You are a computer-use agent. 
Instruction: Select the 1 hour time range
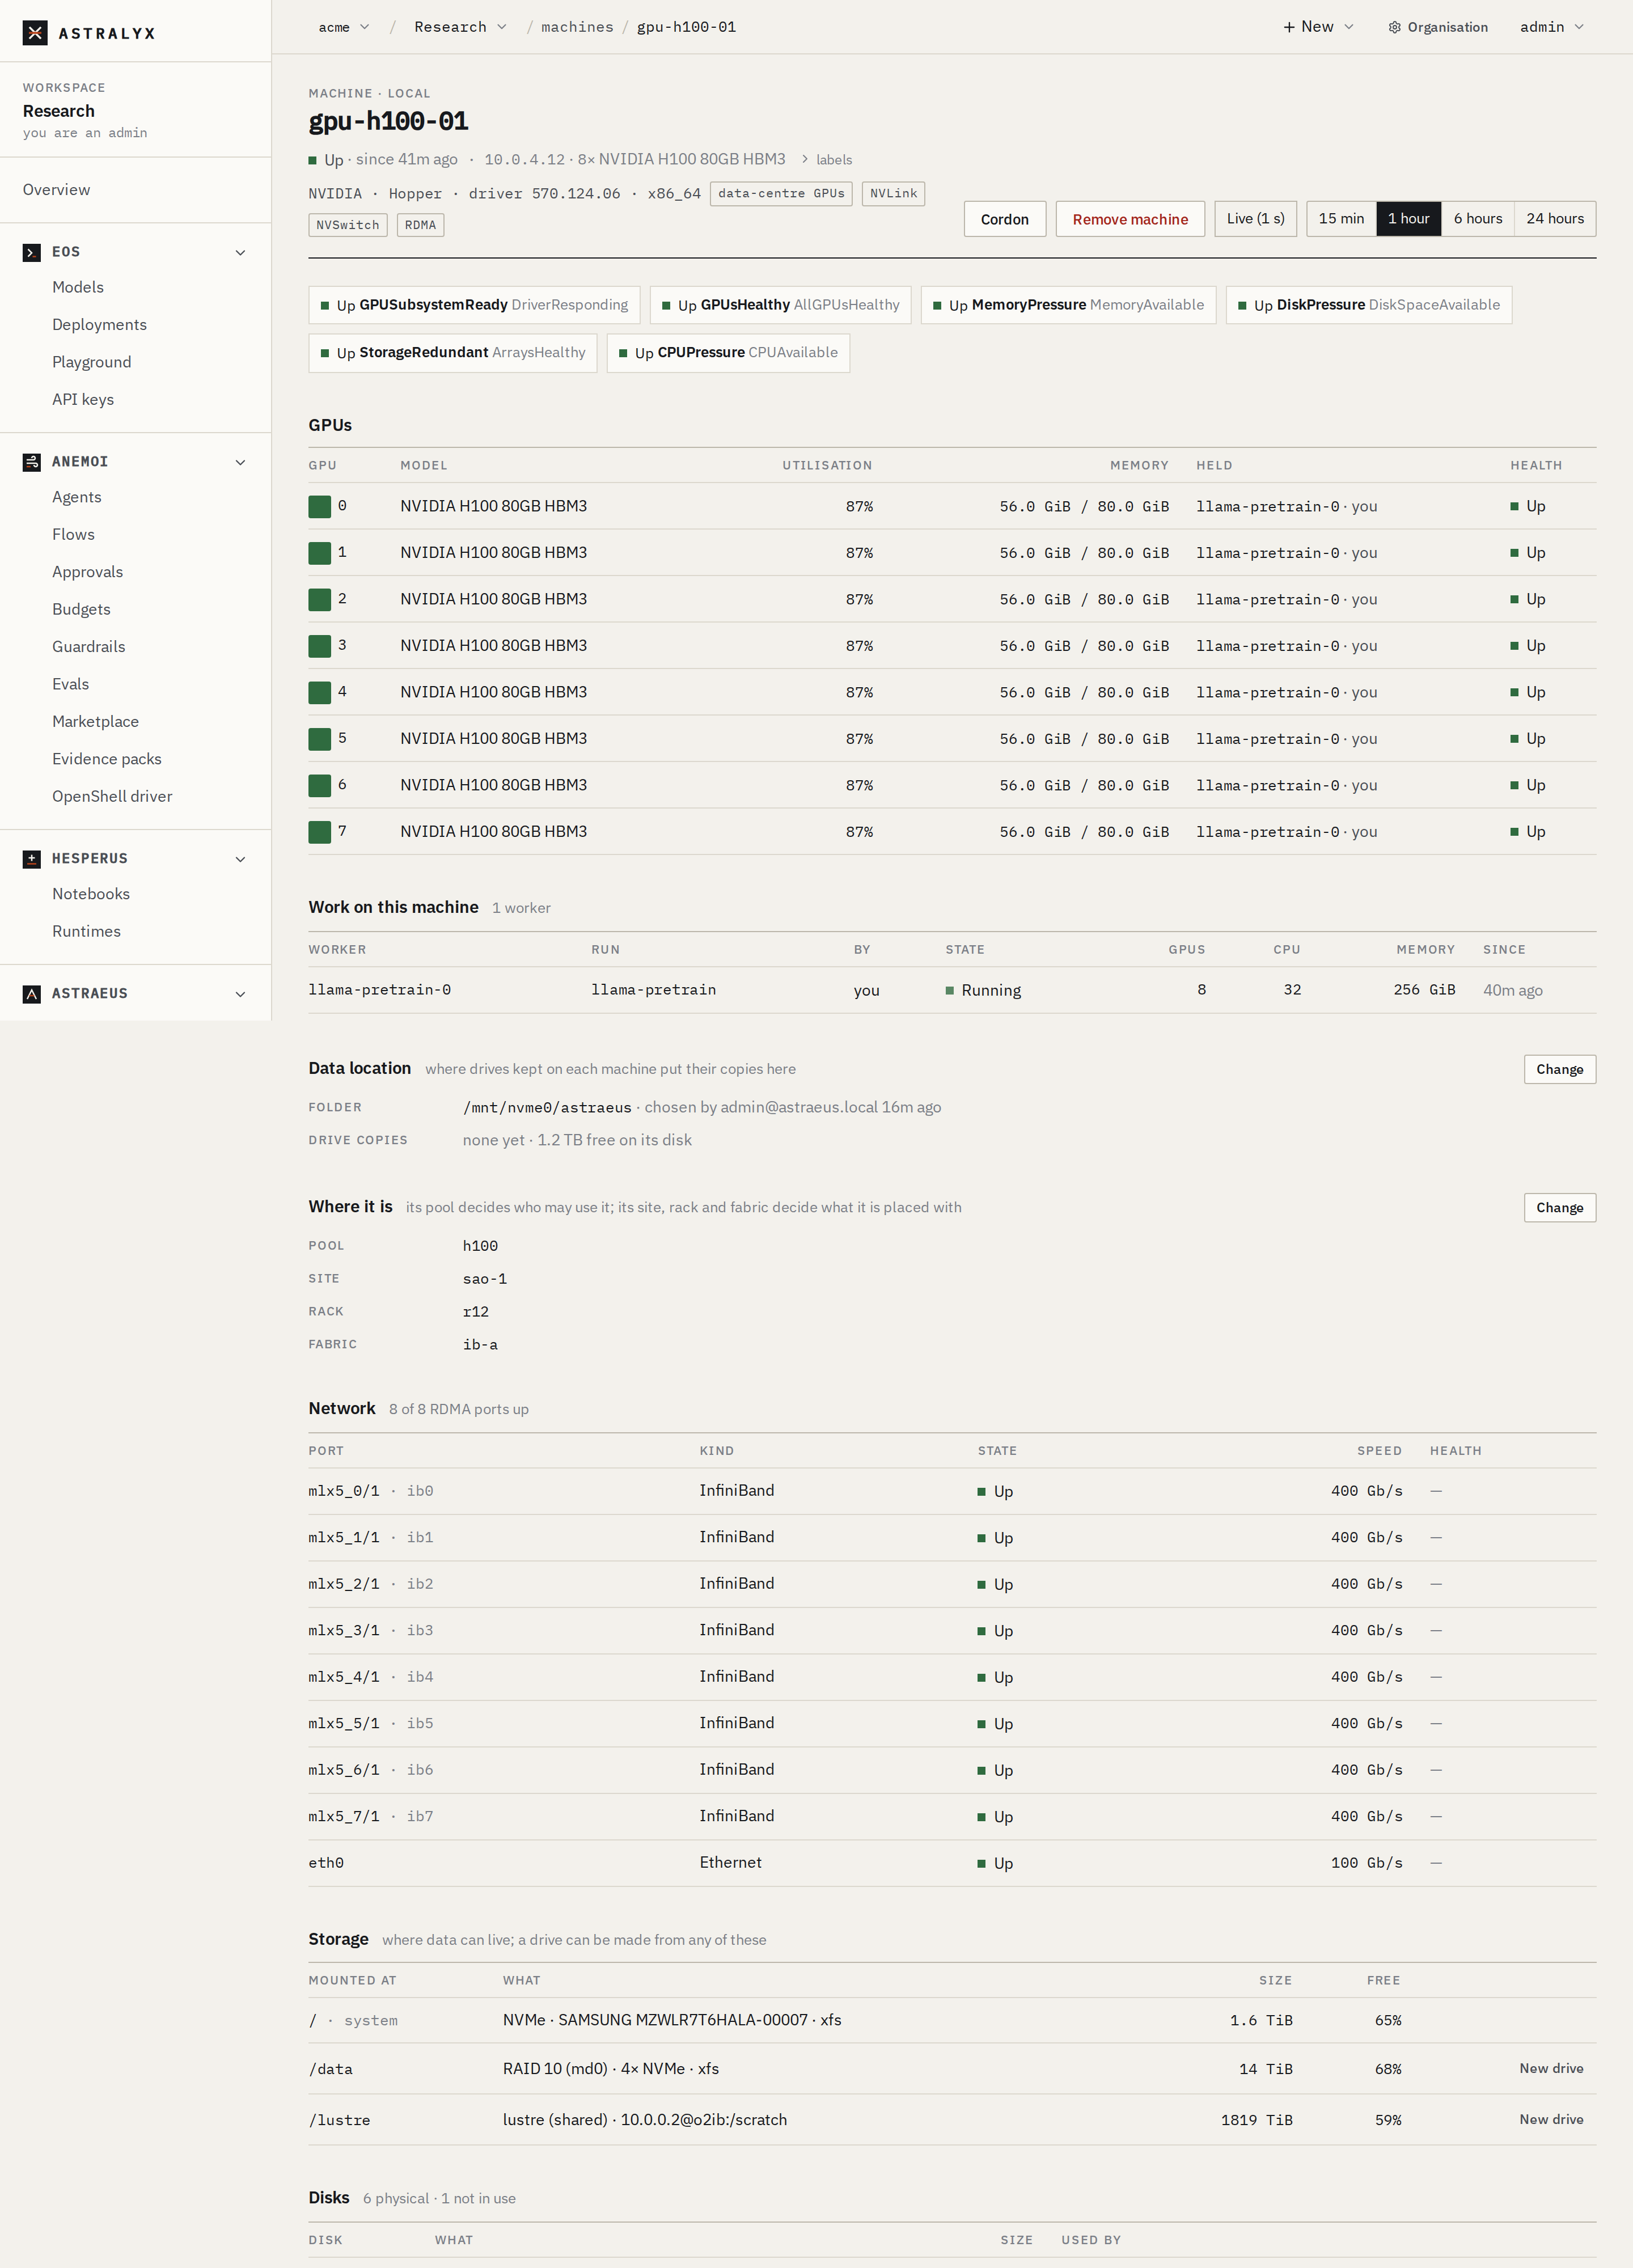(x=1408, y=219)
